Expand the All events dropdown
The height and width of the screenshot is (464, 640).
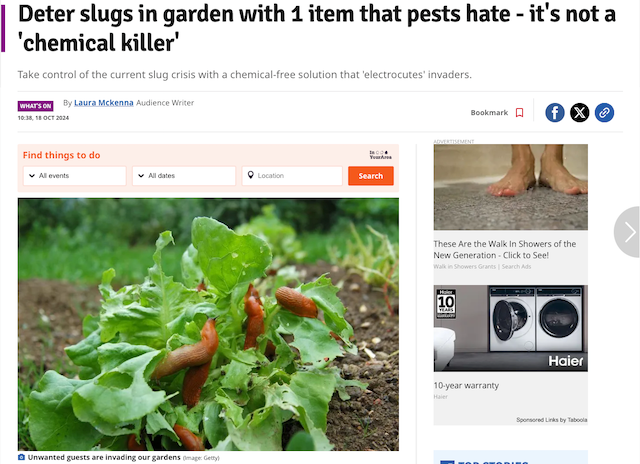coord(75,176)
